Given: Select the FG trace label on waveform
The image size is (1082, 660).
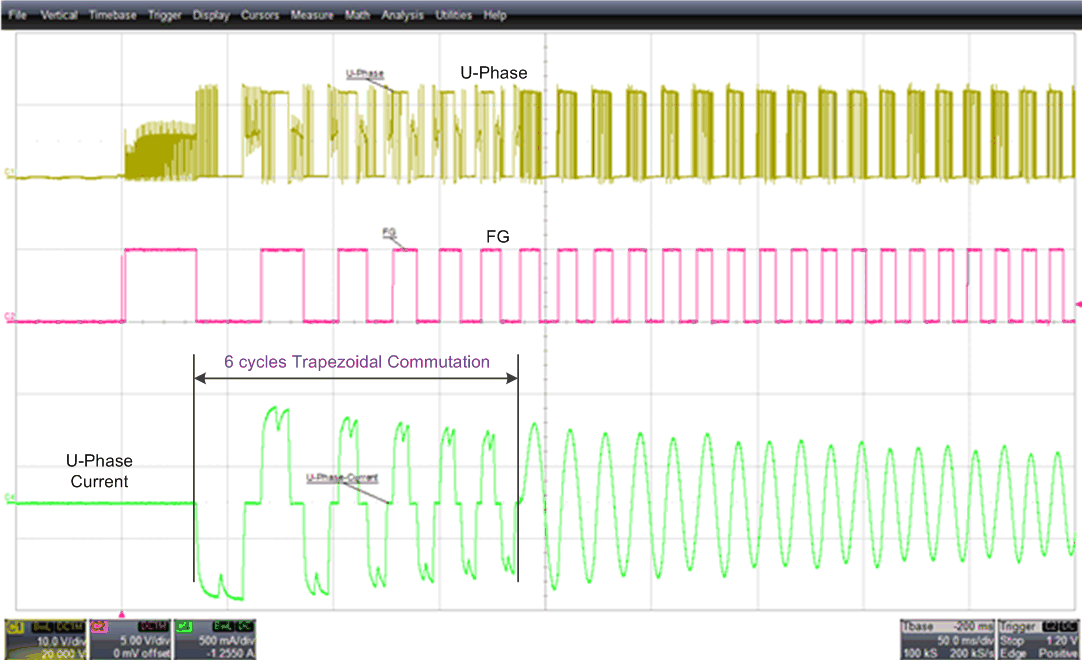Looking at the screenshot, I should point(388,231).
